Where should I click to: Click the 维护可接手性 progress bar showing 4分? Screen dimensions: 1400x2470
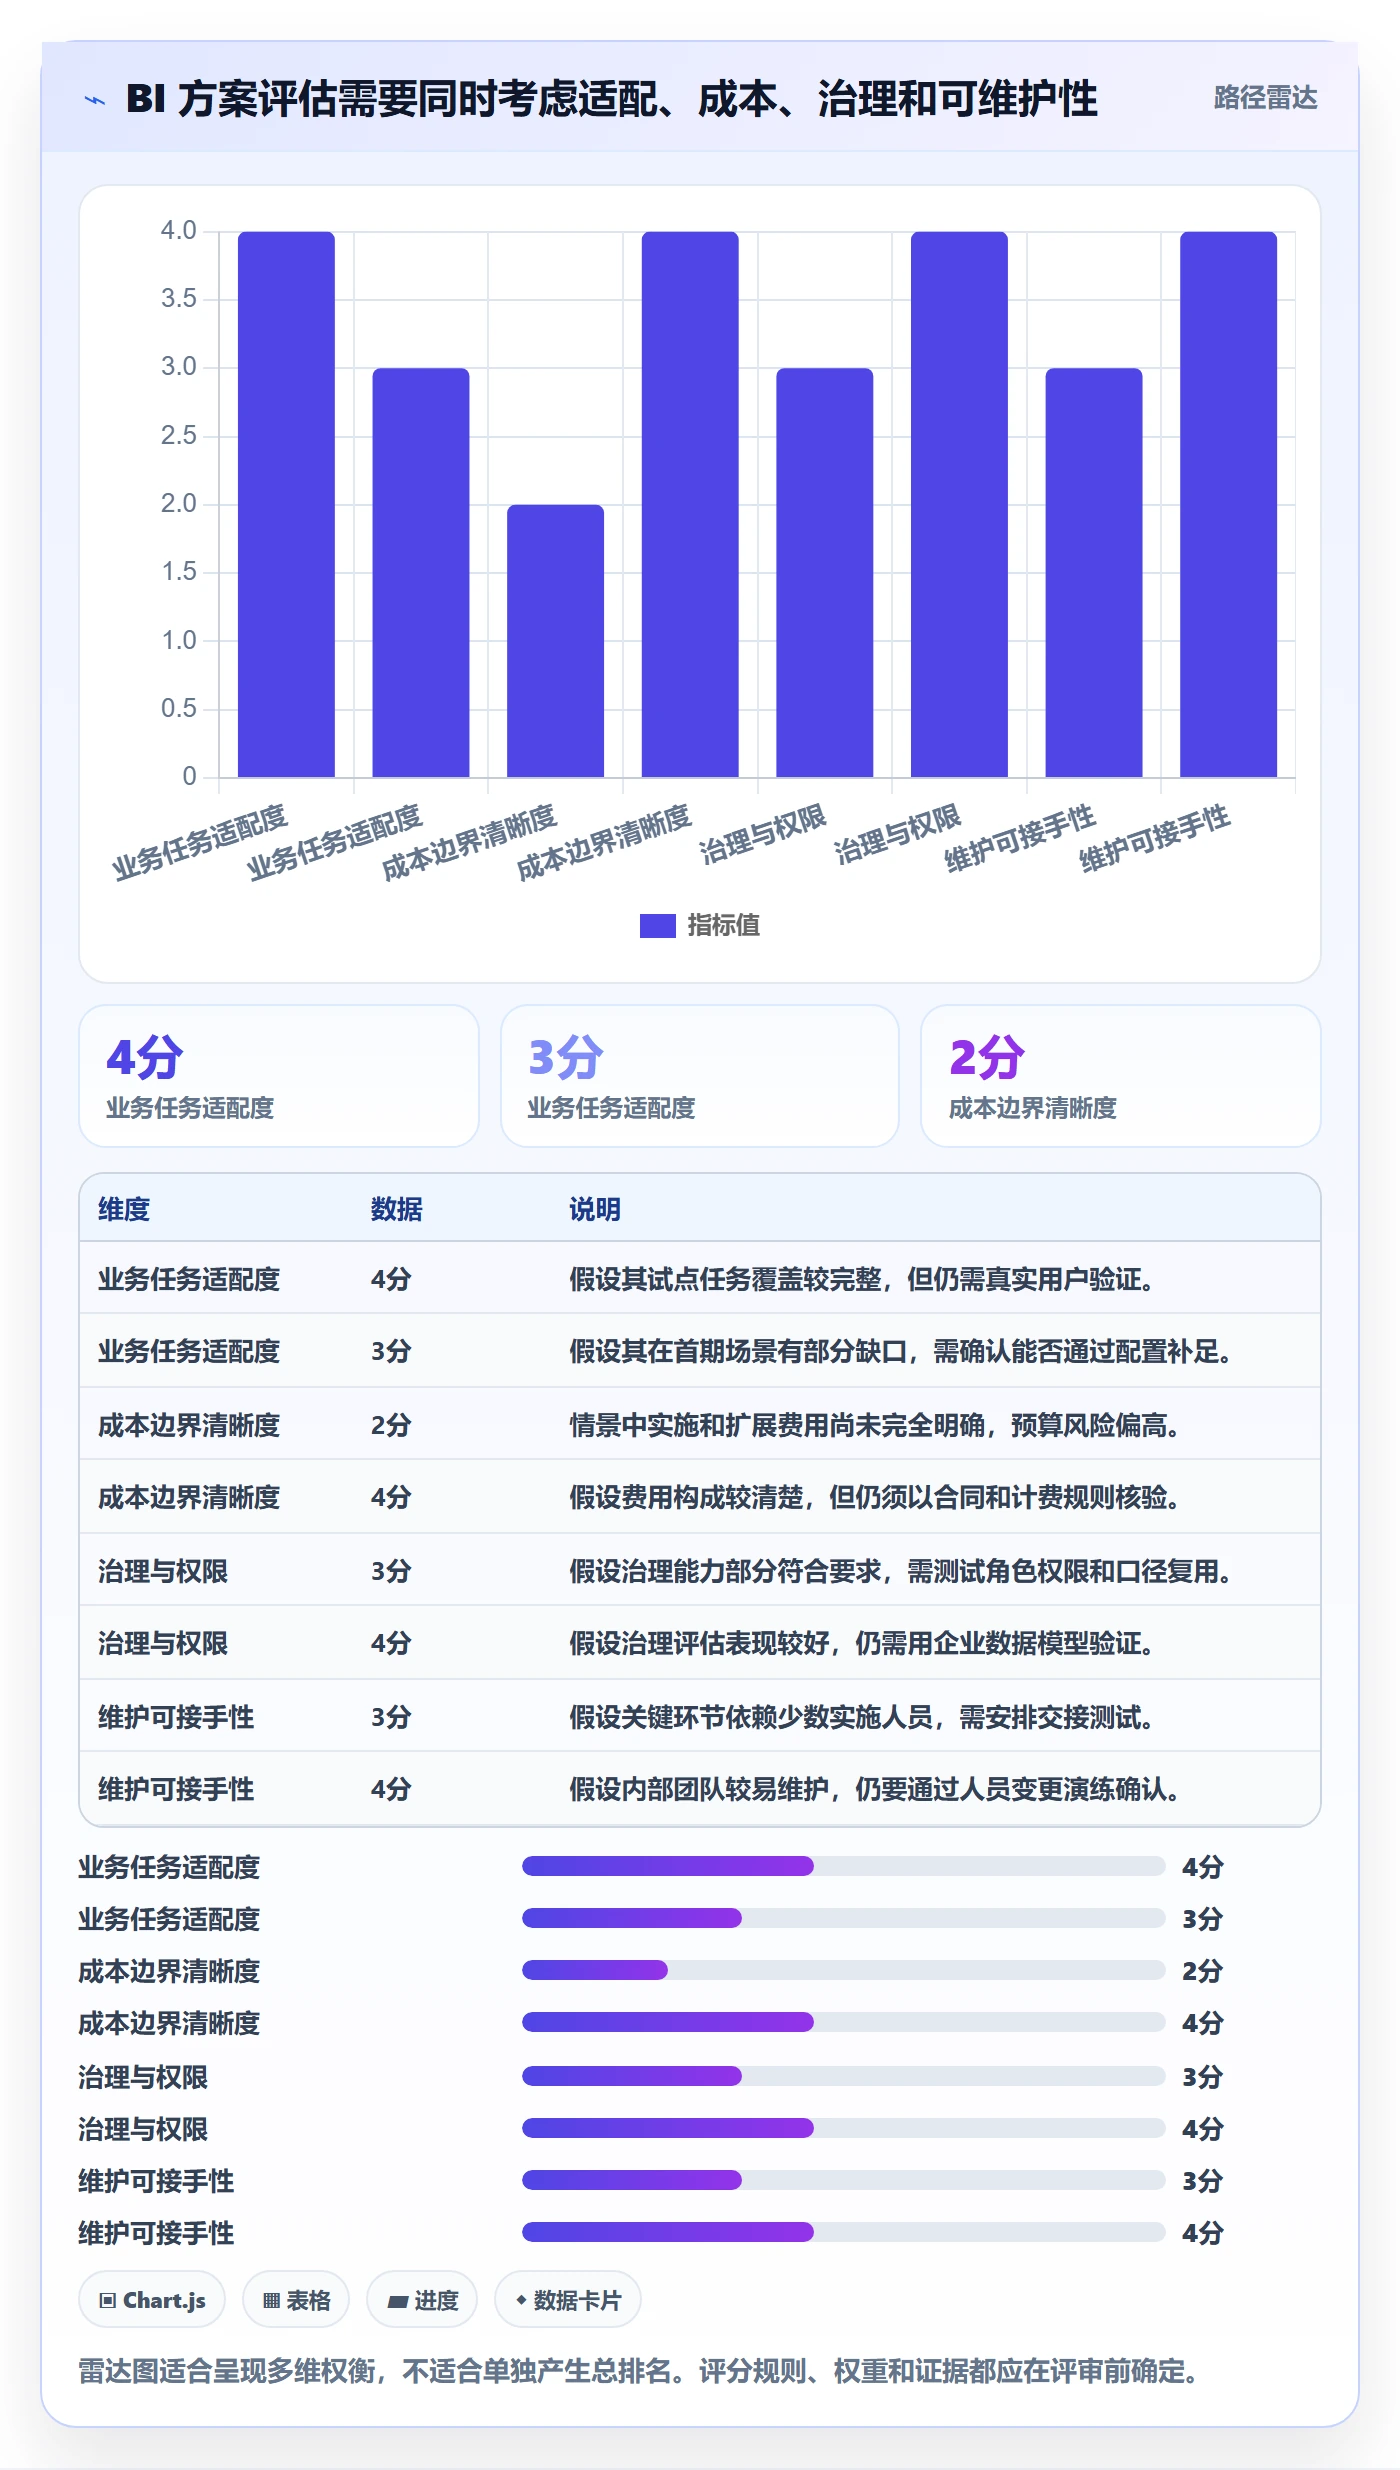pos(843,2232)
